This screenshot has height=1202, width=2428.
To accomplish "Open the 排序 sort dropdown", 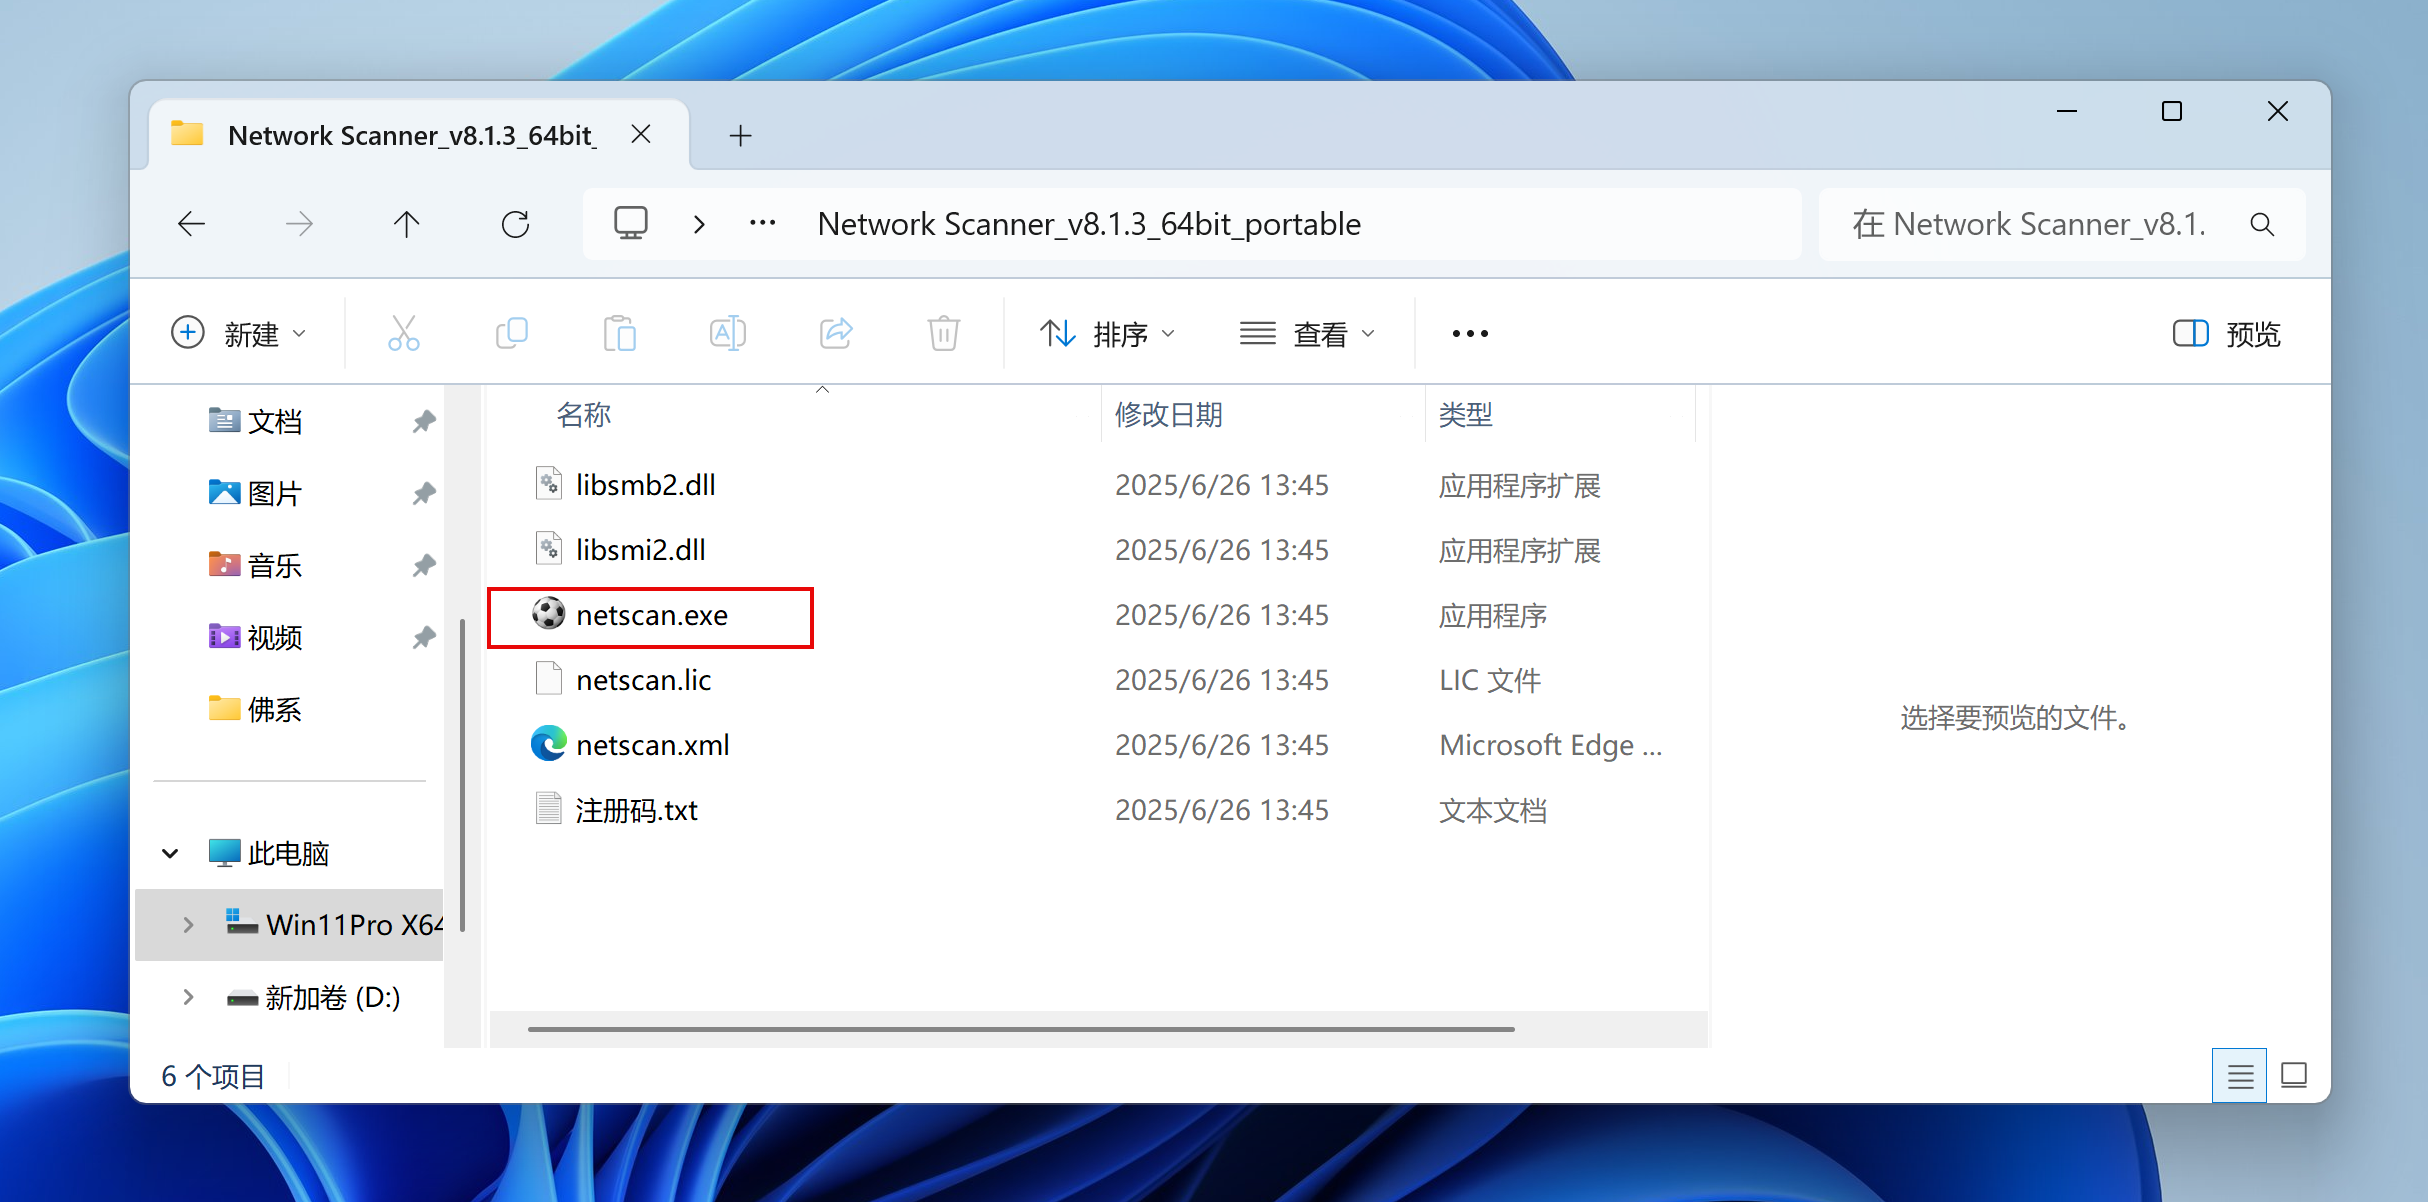I will (1107, 334).
